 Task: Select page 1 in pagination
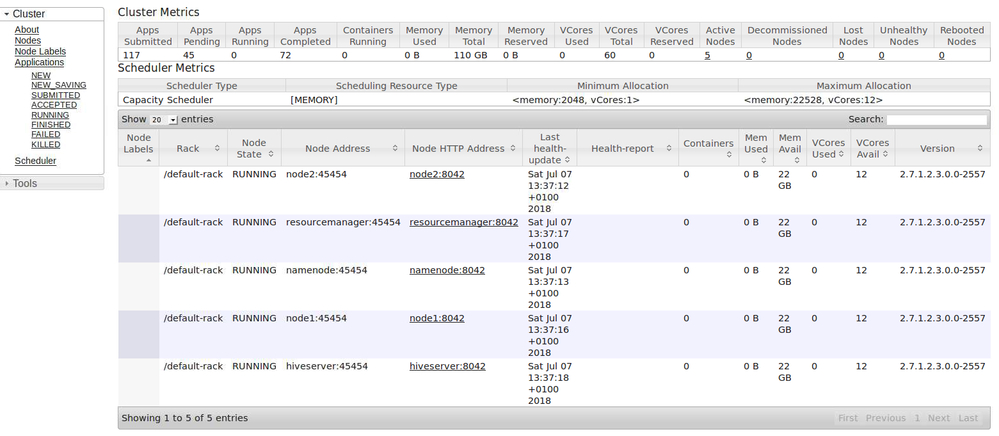(x=917, y=418)
